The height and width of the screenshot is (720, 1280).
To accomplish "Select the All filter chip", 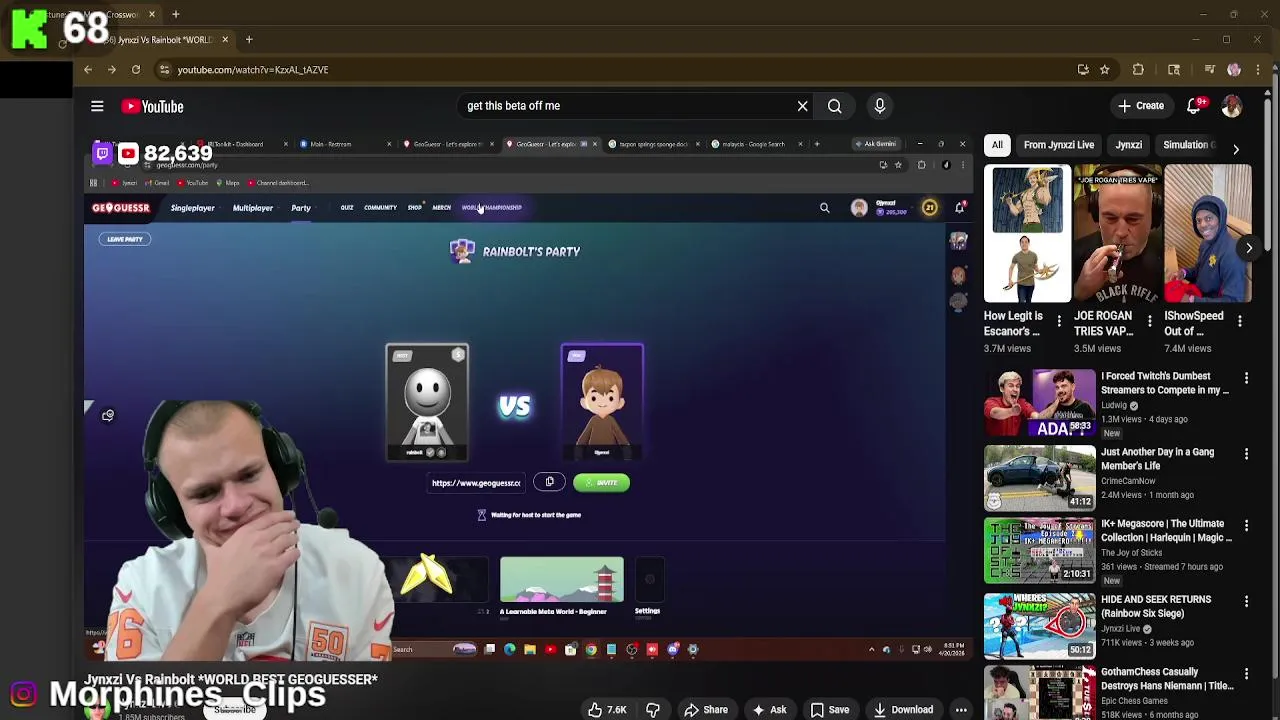I will (997, 145).
